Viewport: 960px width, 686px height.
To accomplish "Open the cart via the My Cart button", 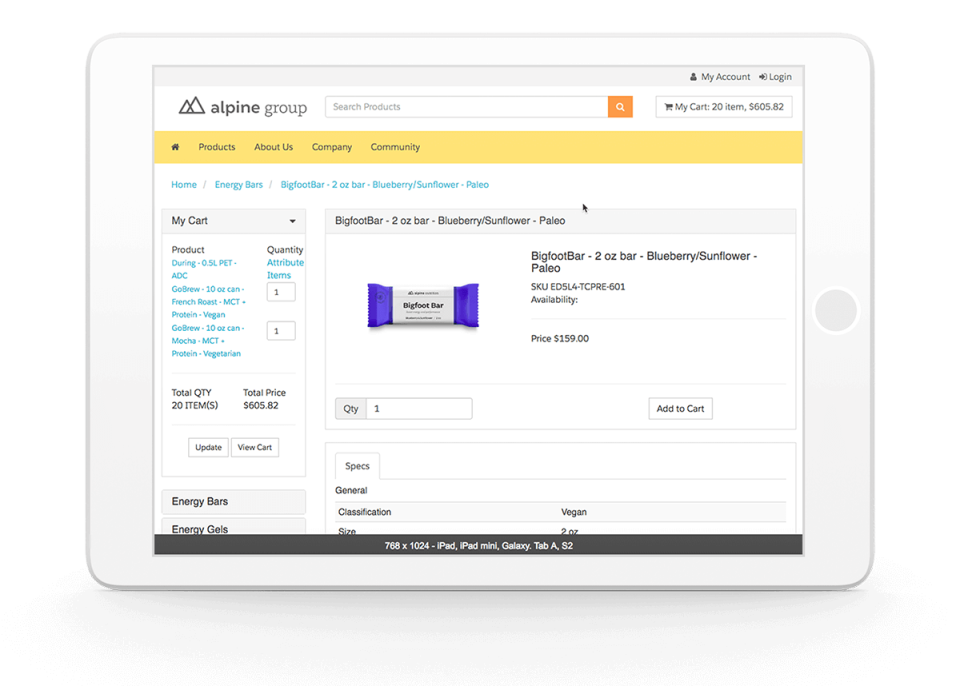I will tap(723, 106).
